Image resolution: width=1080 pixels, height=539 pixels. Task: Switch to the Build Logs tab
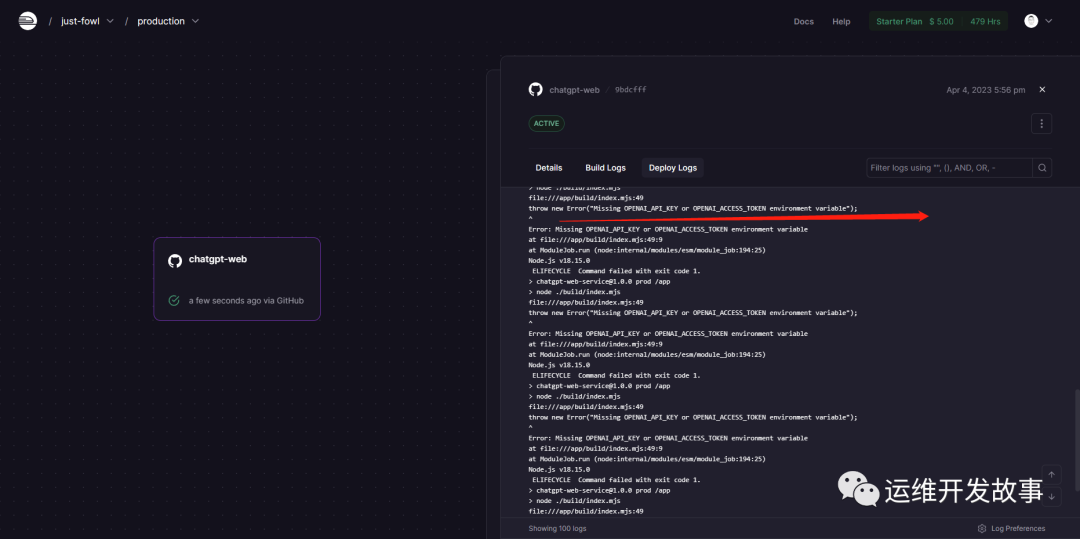coord(605,168)
